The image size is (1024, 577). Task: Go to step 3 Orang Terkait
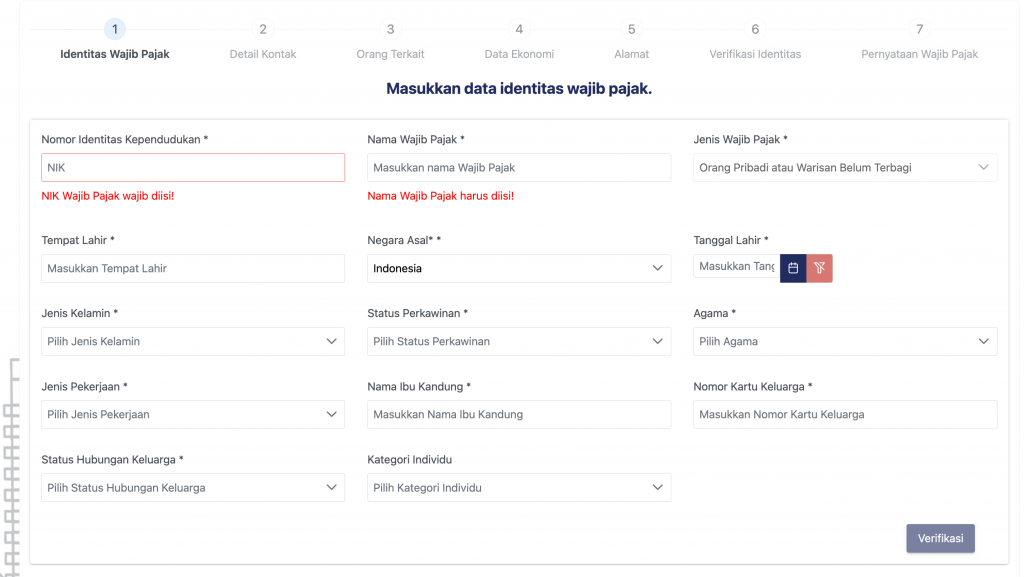pyautogui.click(x=390, y=40)
